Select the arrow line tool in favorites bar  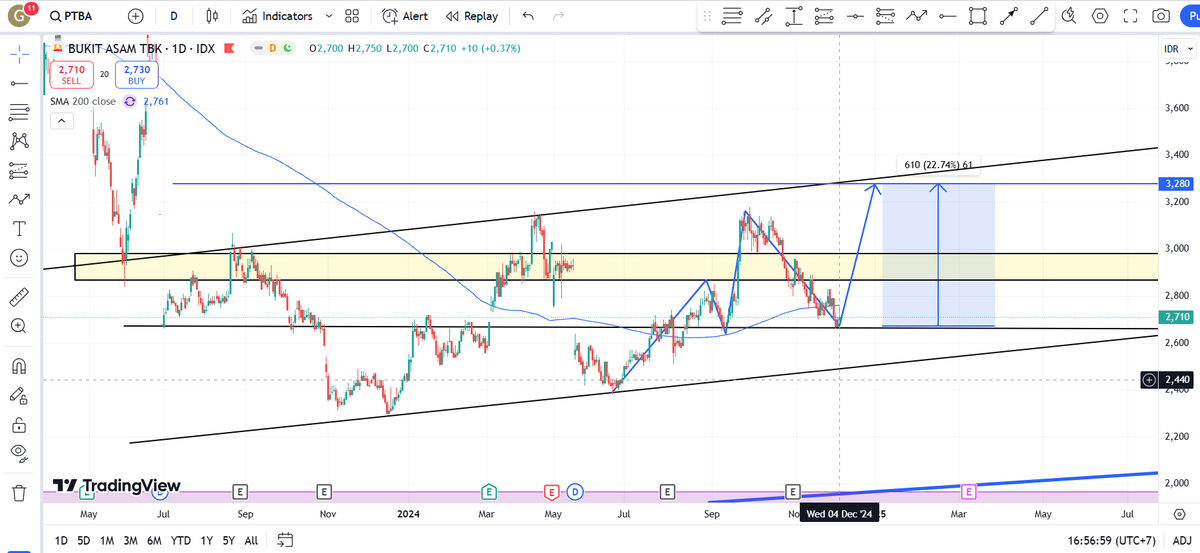1009,16
